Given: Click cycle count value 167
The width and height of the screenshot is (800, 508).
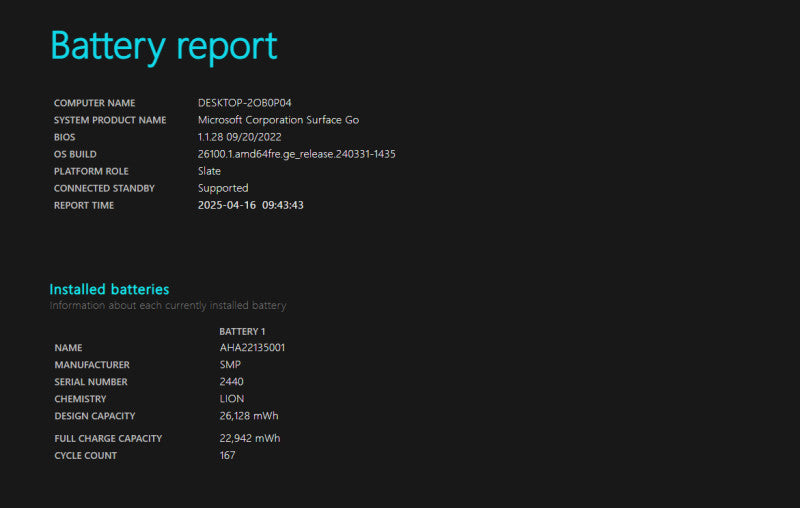Looking at the screenshot, I should (228, 455).
